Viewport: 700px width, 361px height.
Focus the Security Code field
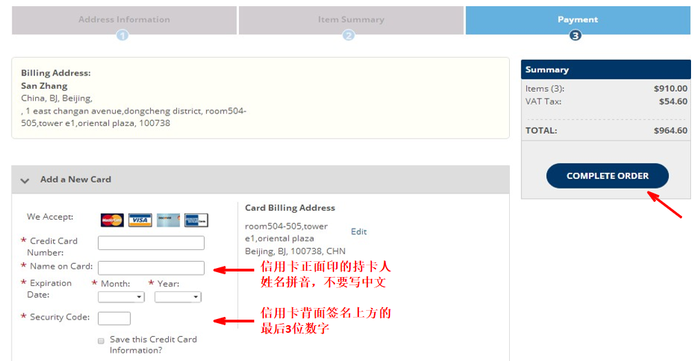tap(114, 319)
